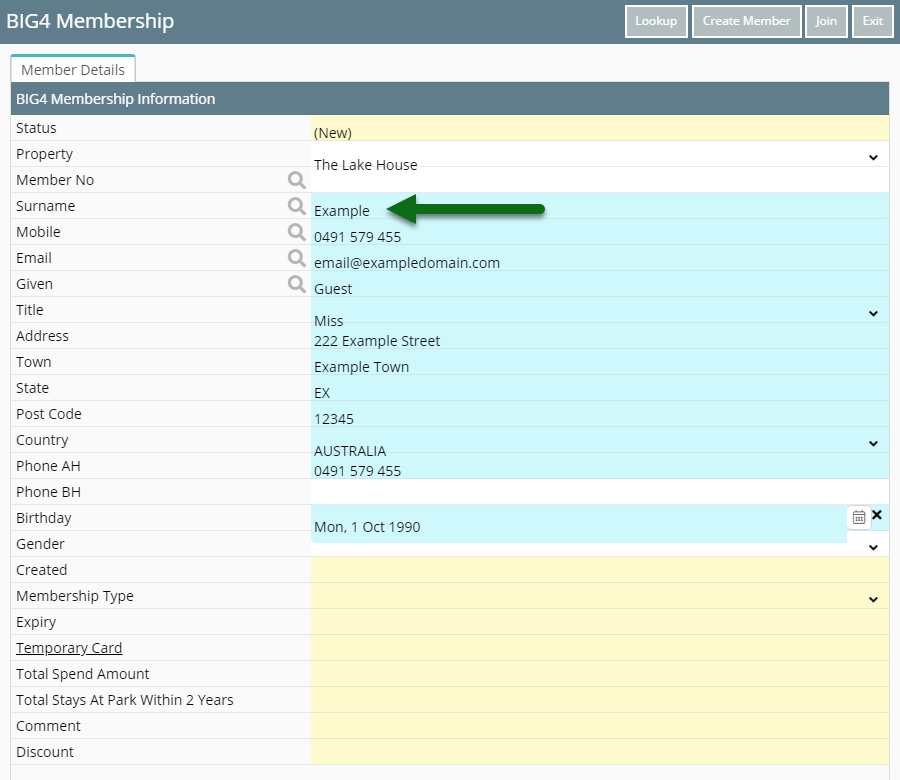Screen dimensions: 900x780
Task: Click the Exit button
Action: (872, 21)
